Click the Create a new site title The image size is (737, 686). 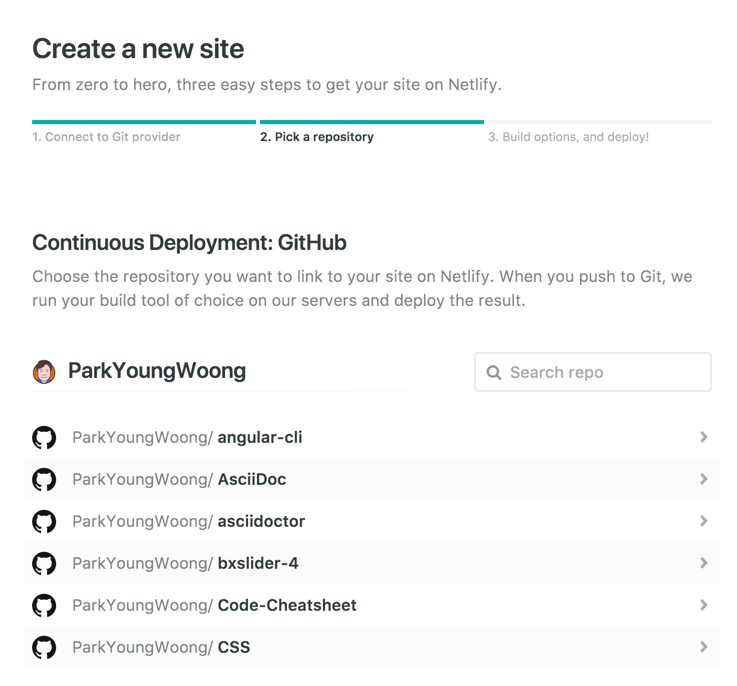click(138, 49)
